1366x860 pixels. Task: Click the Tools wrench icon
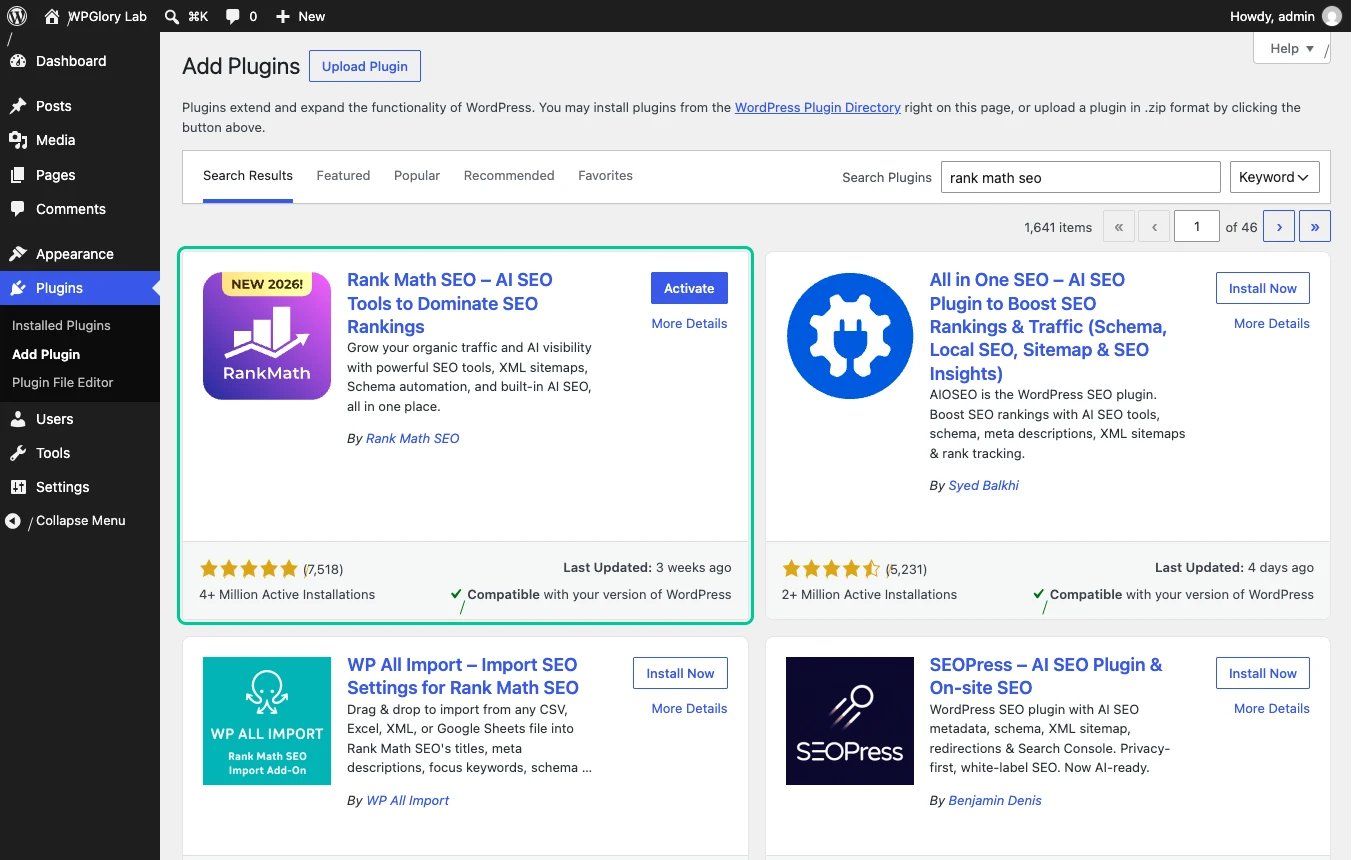pos(18,453)
